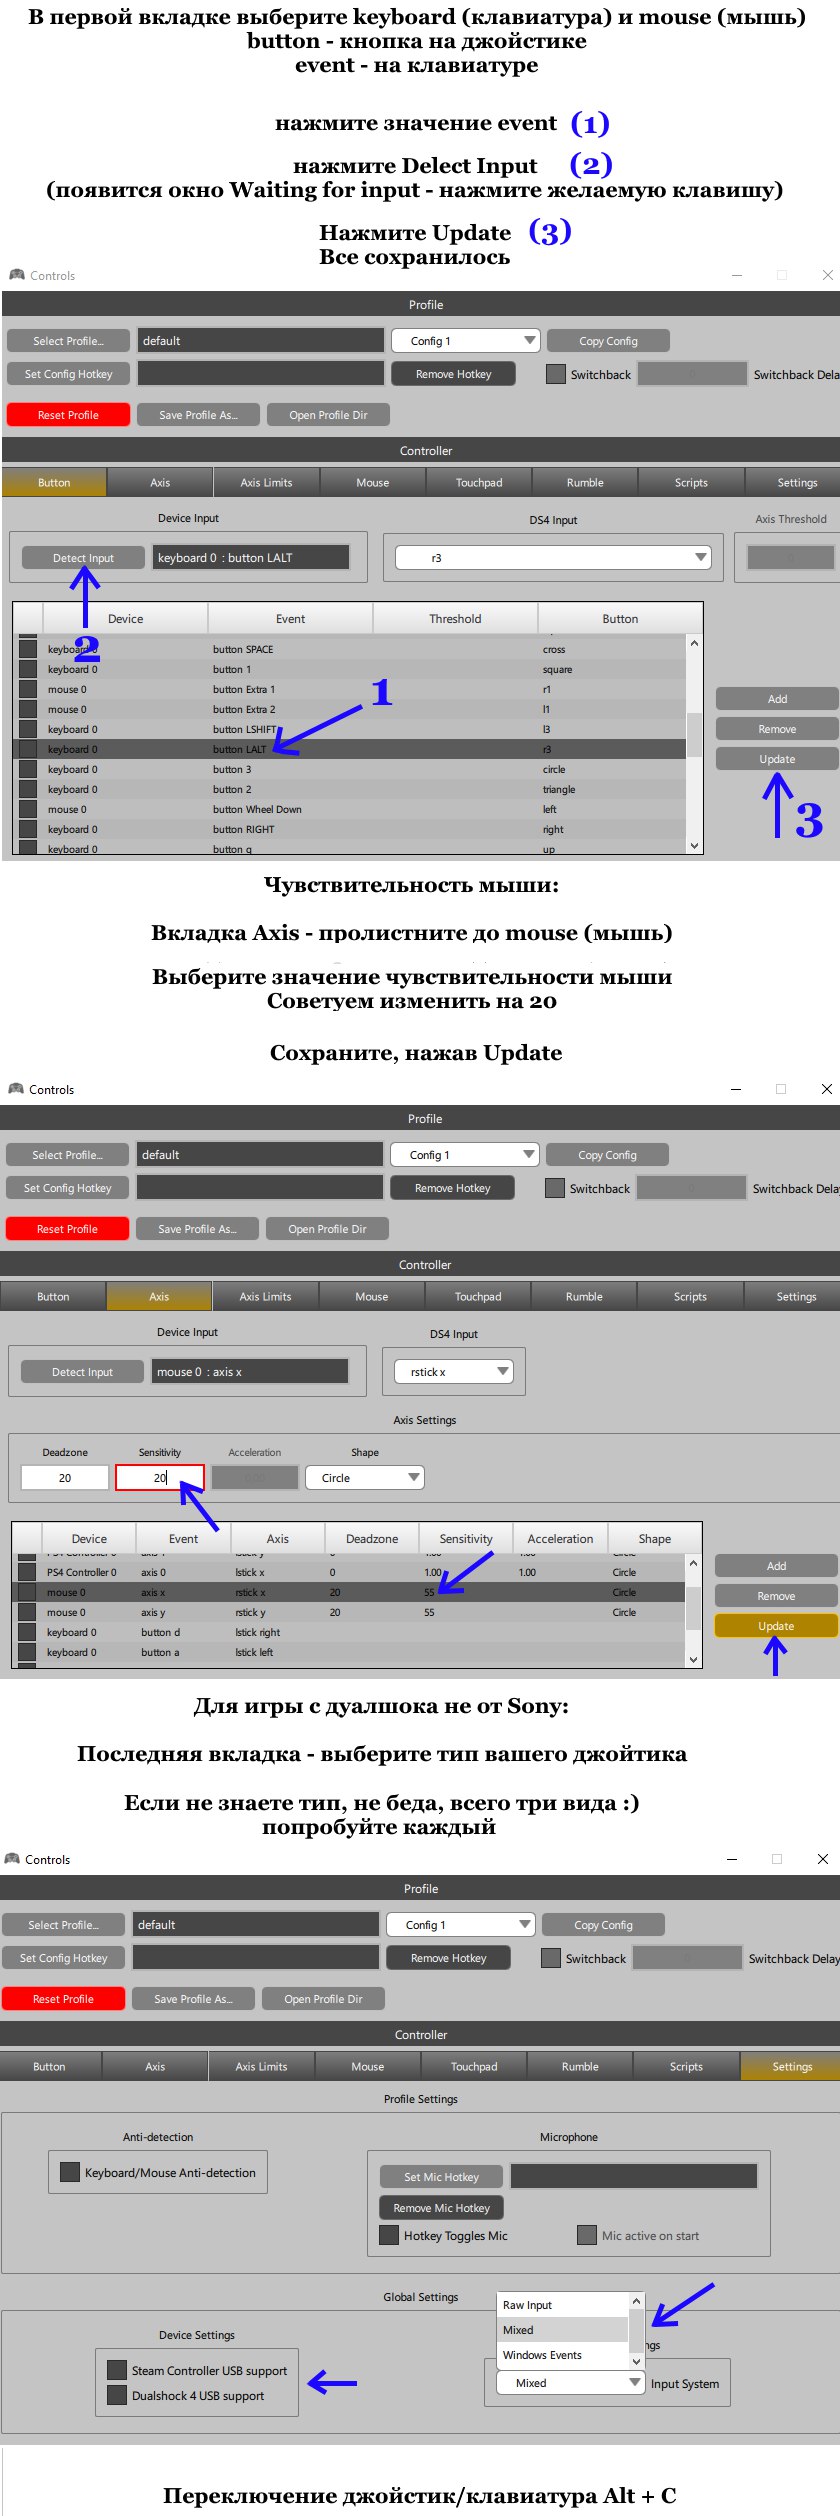The image size is (840, 2516).
Task: Click the highlighted Update button in the Axis-tab window
Action: coord(776,1626)
